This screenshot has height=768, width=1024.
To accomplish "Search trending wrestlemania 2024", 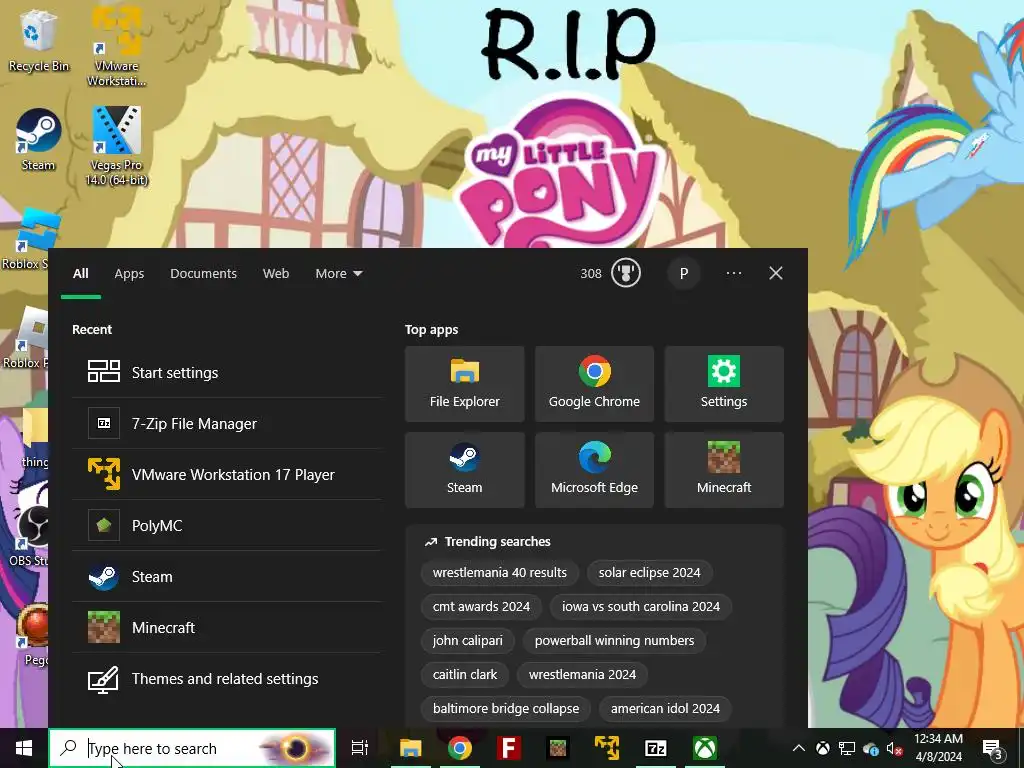I will click(x=582, y=674).
